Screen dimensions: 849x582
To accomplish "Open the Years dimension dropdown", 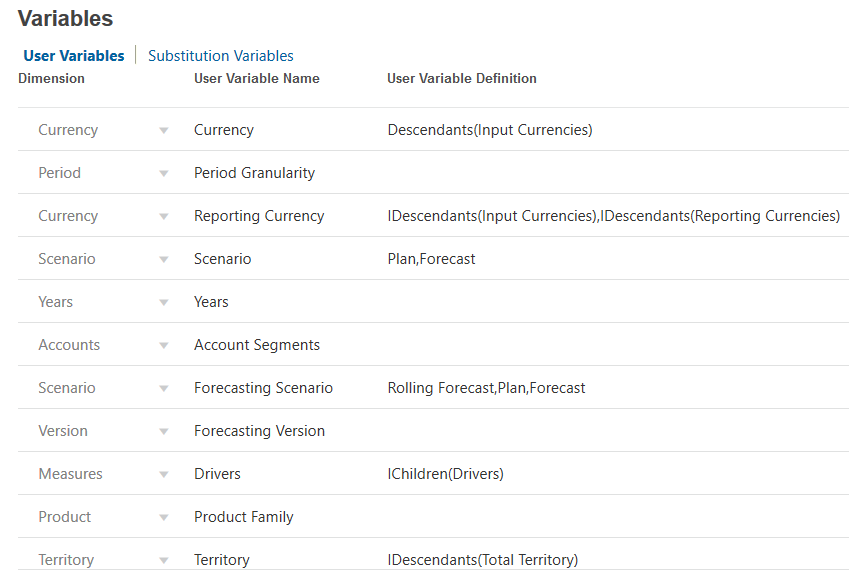I will coord(163,301).
